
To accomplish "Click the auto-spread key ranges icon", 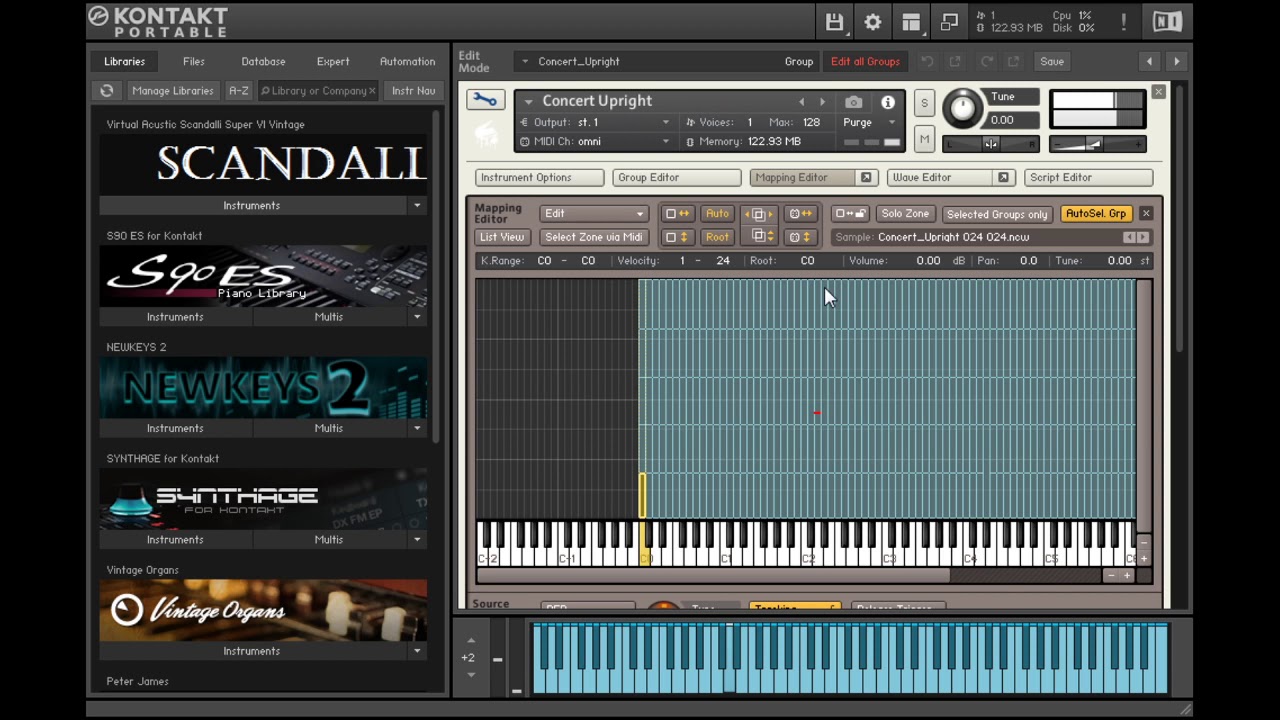I will pos(677,214).
